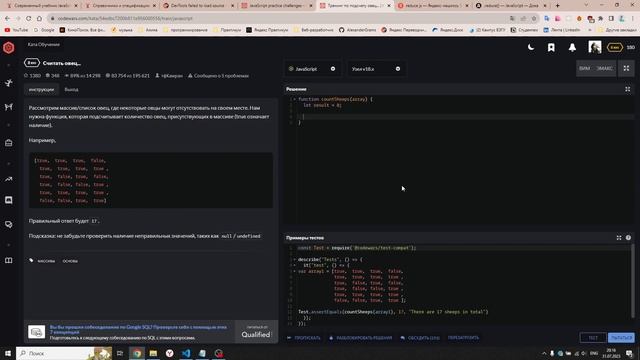Click ПРОПУСКАТЬ skip link
640x360 pixels.
coord(304,338)
